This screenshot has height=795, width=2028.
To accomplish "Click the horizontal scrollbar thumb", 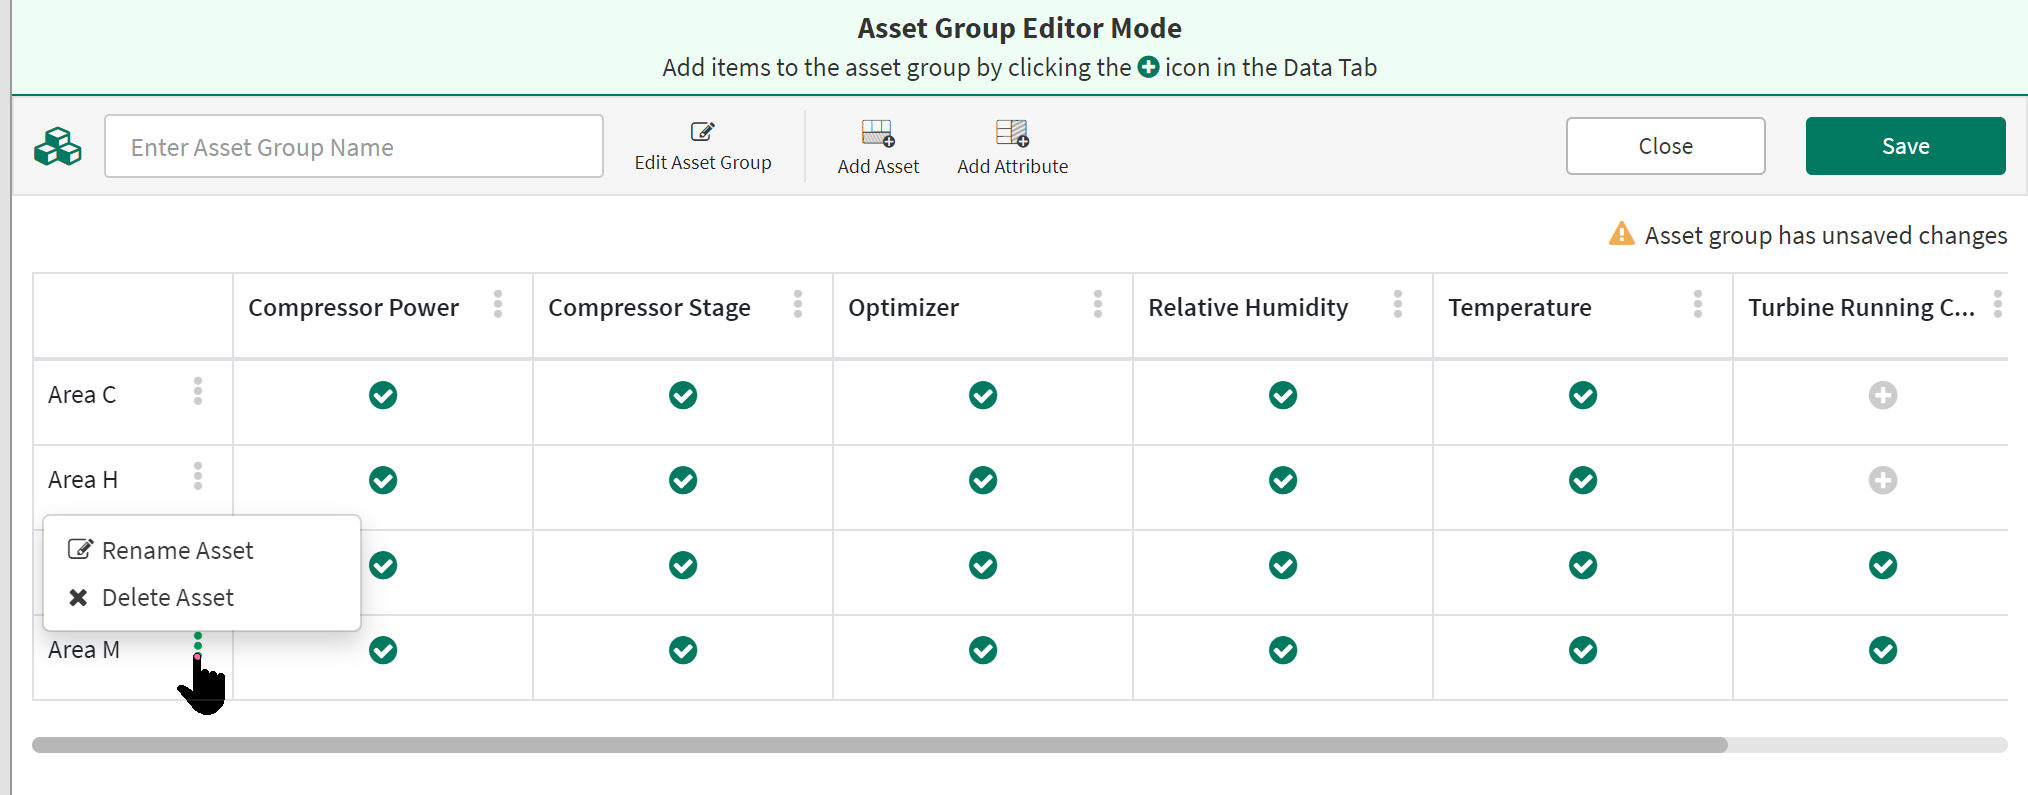I will (x=879, y=745).
